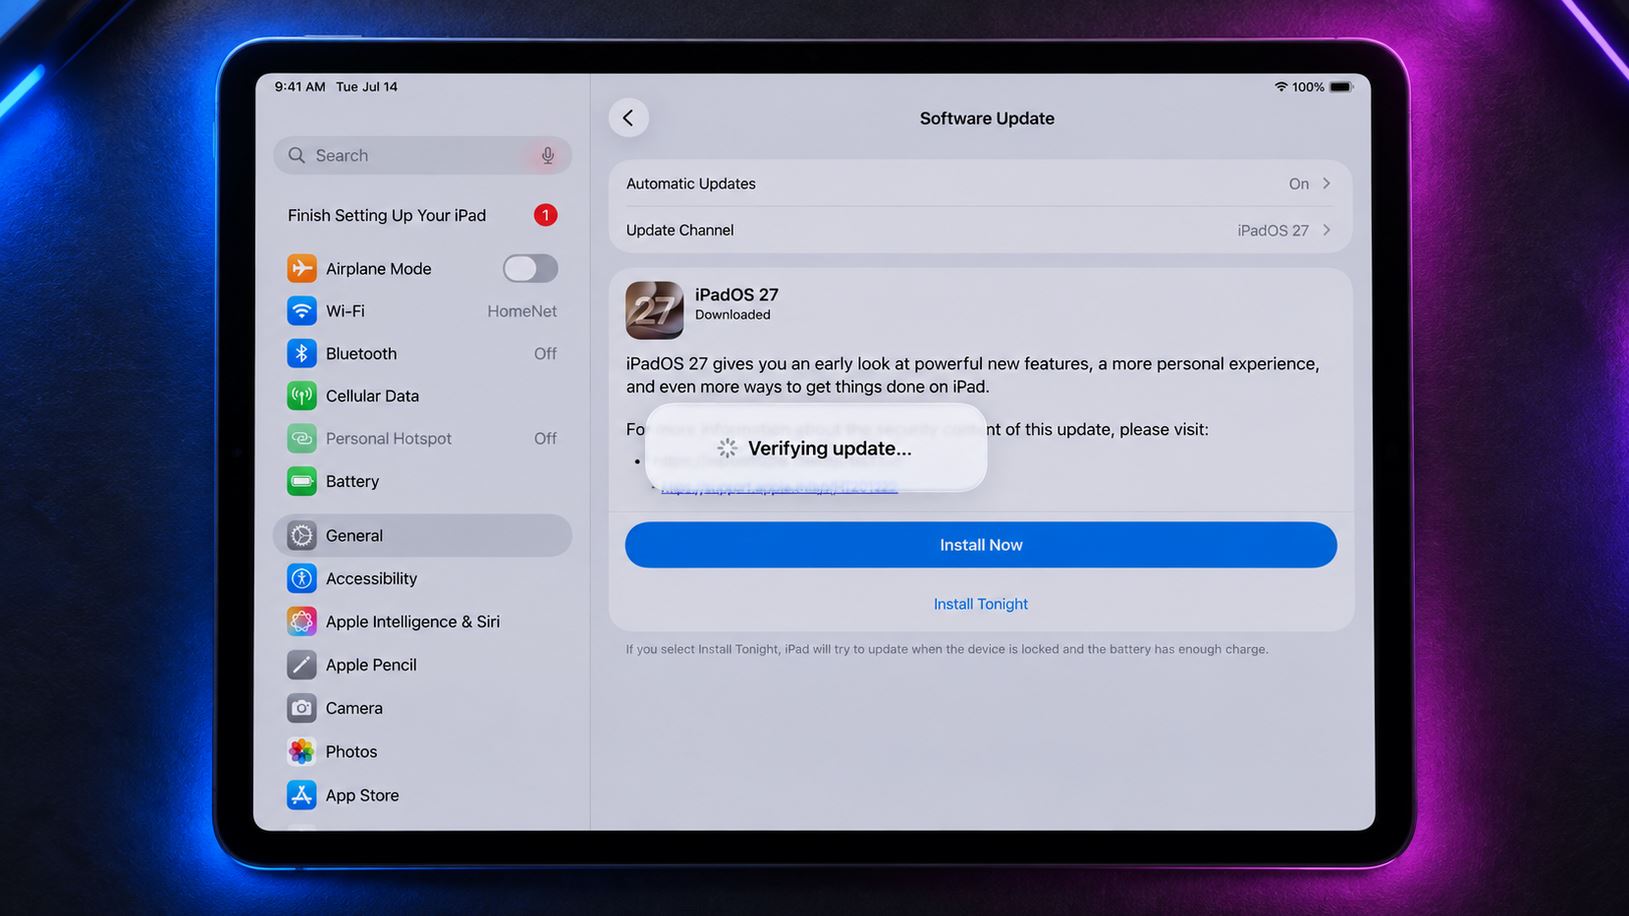Open Bluetooth settings row label
1629x916 pixels.
[361, 353]
